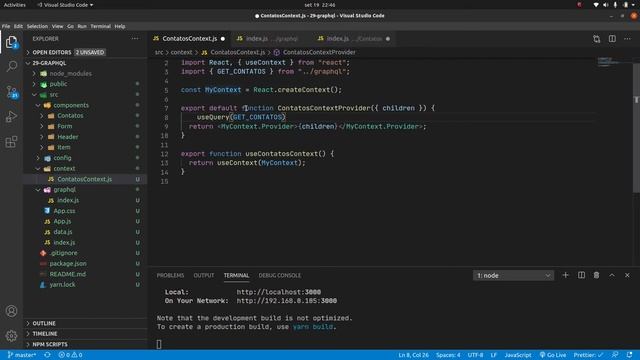Open package.json in the explorer
Screen dimensions: 640x360
click(x=86, y=263)
